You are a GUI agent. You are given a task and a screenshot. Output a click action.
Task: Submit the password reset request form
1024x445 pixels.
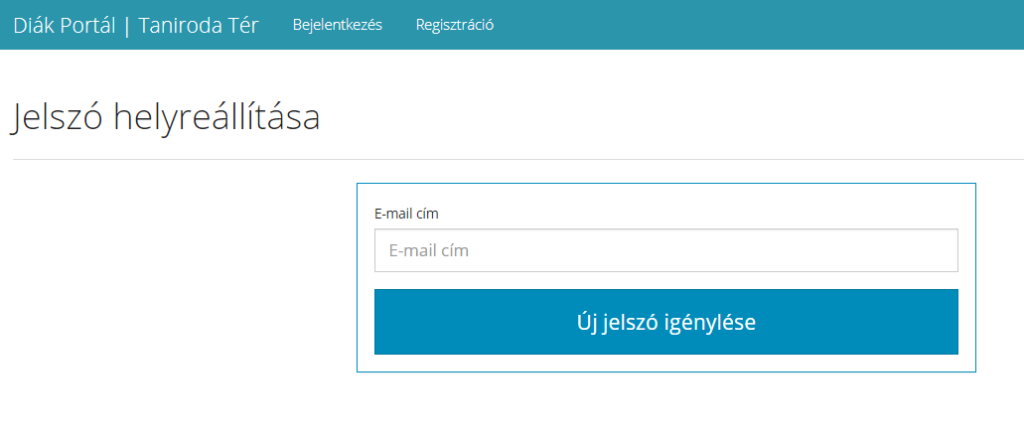click(x=666, y=322)
